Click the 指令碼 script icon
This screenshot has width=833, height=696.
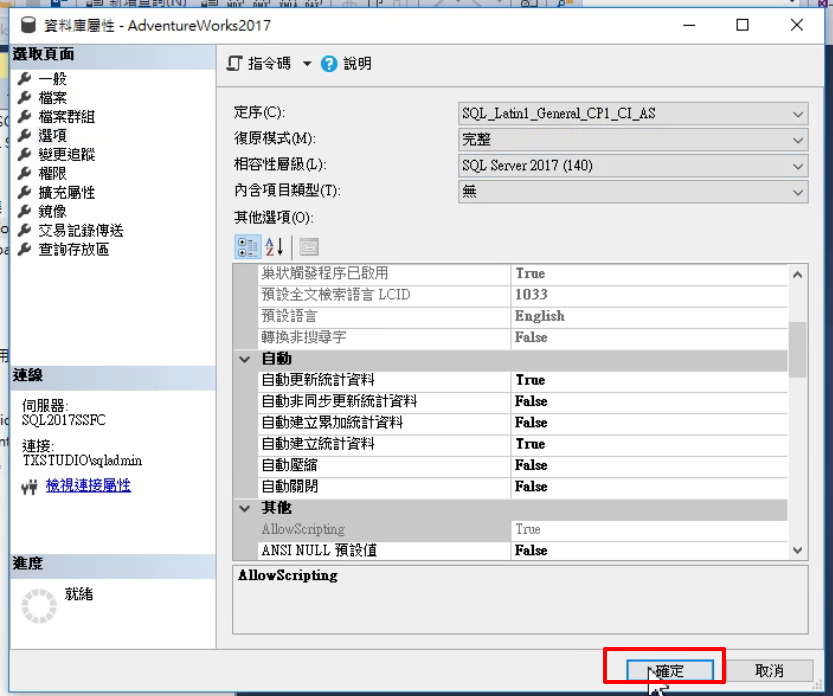(x=234, y=64)
